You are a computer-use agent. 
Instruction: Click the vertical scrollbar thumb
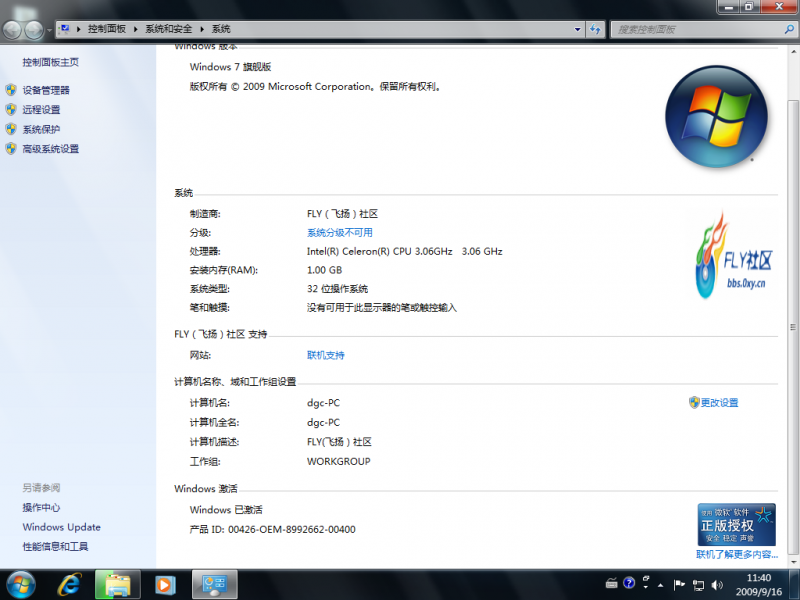click(x=793, y=327)
